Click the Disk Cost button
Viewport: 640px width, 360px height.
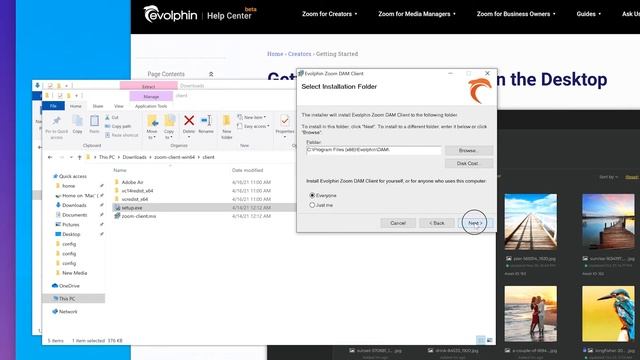(x=469, y=163)
